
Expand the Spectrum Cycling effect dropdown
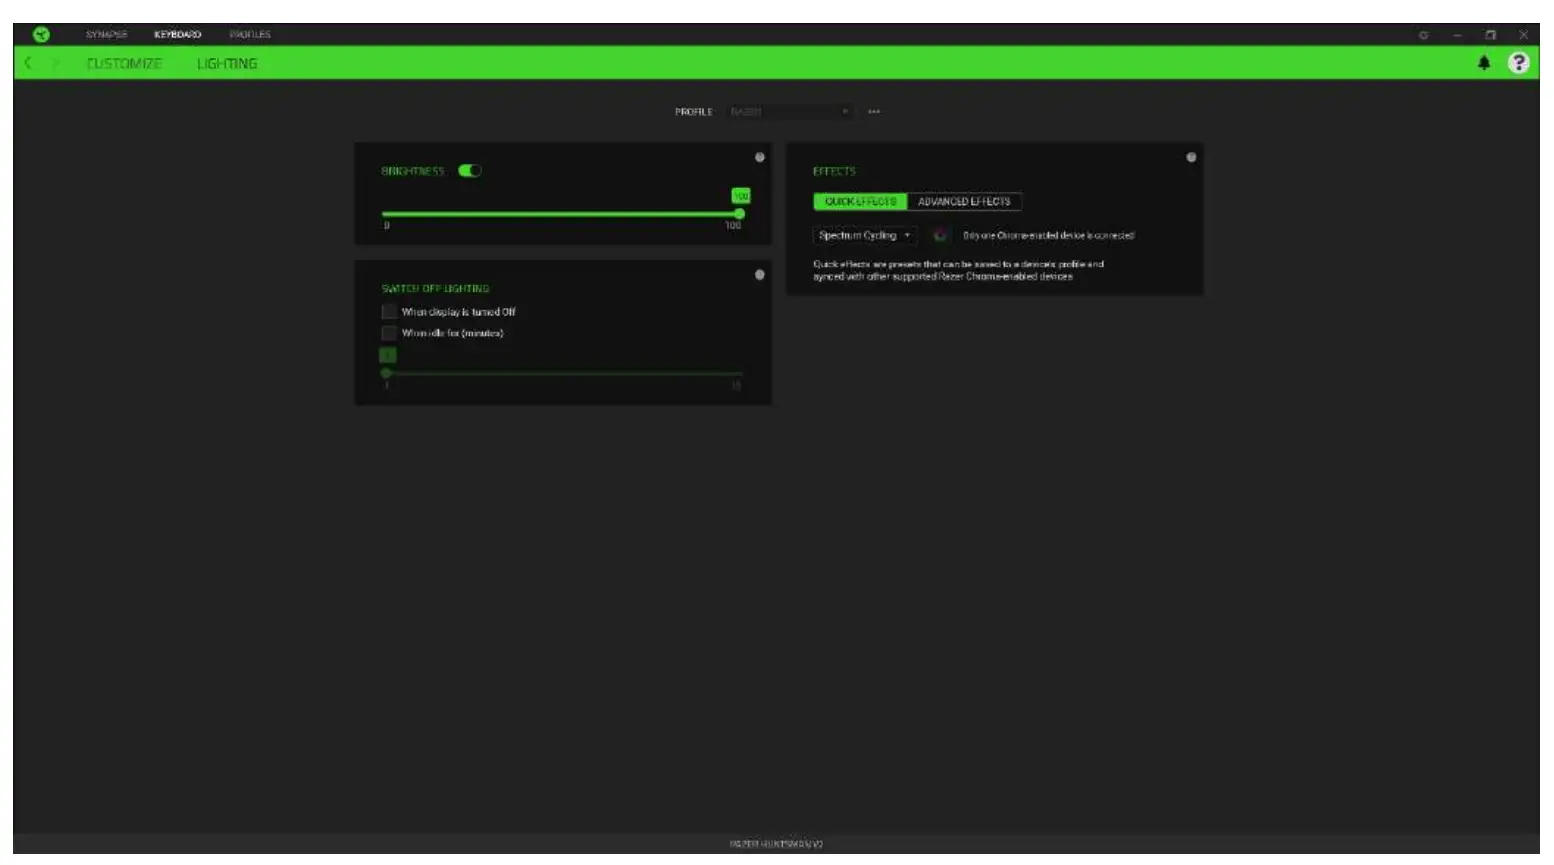click(x=865, y=235)
